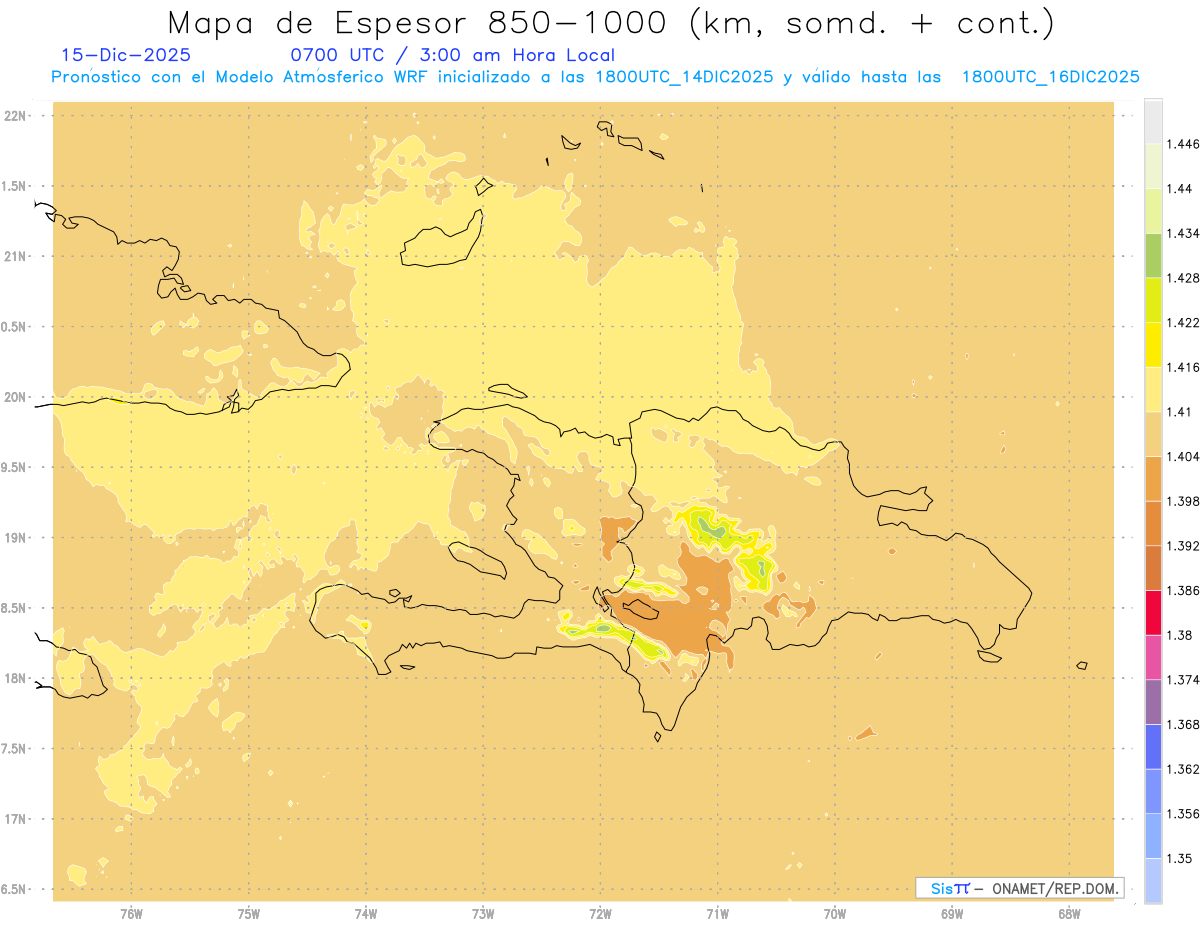Click the green 1.428–1.434 legend swatch
The height and width of the screenshot is (927, 1200).
pyautogui.click(x=1153, y=255)
